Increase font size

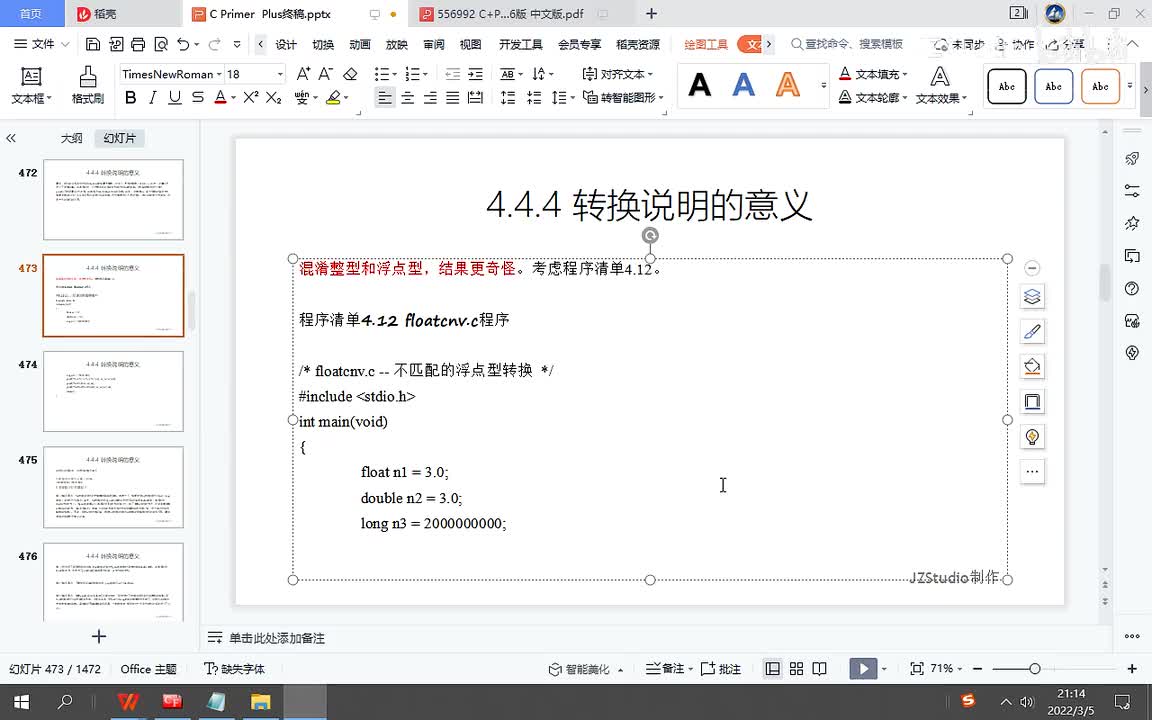[x=303, y=73]
